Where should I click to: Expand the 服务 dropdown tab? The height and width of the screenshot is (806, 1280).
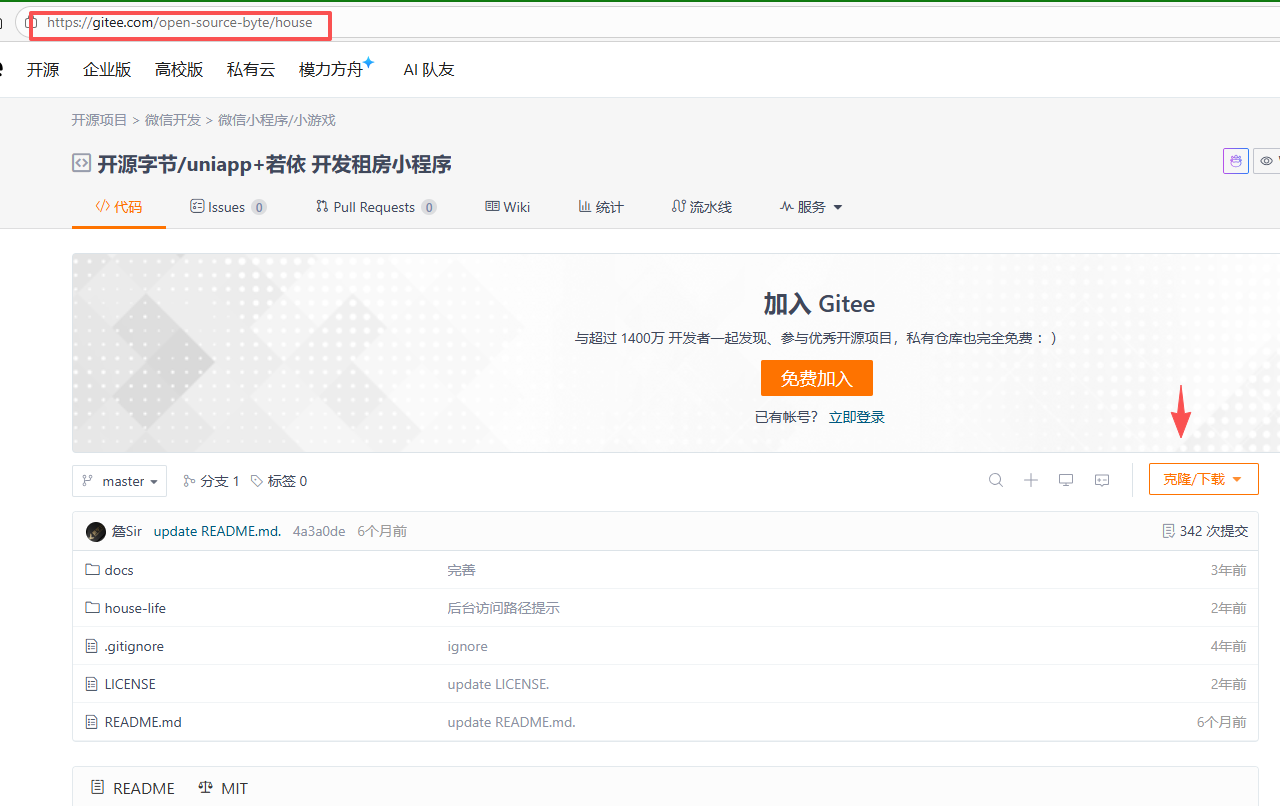point(811,207)
